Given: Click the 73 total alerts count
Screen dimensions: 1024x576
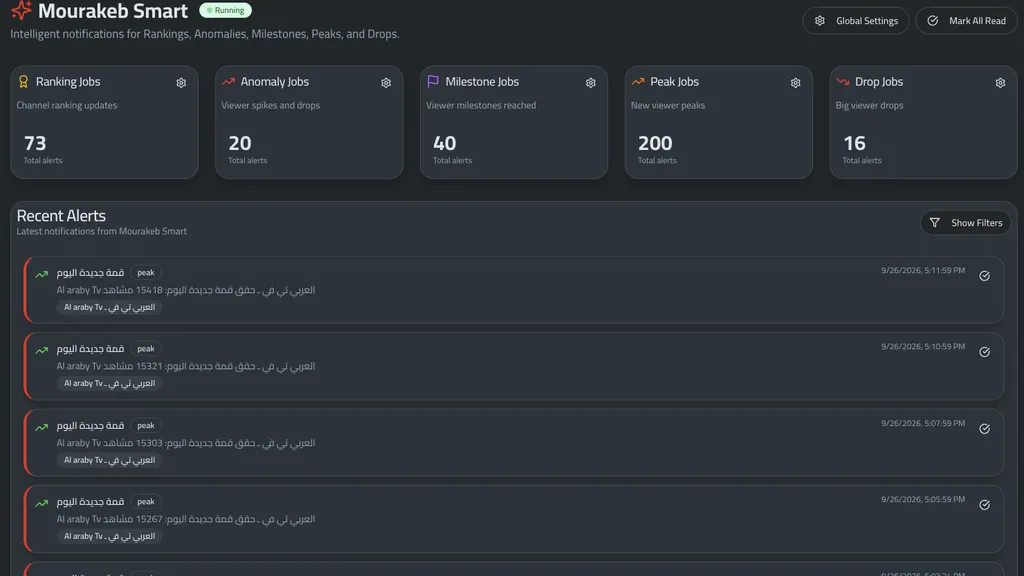Looking at the screenshot, I should click(35, 143).
